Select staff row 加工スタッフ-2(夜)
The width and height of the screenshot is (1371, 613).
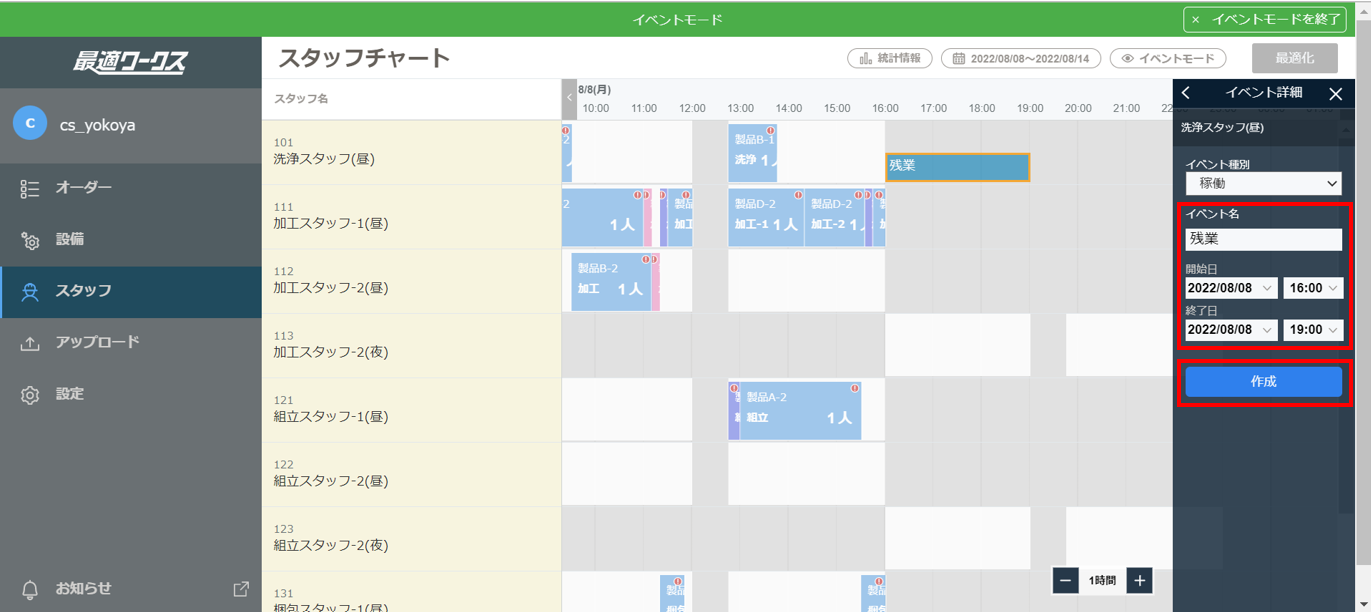click(x=412, y=345)
